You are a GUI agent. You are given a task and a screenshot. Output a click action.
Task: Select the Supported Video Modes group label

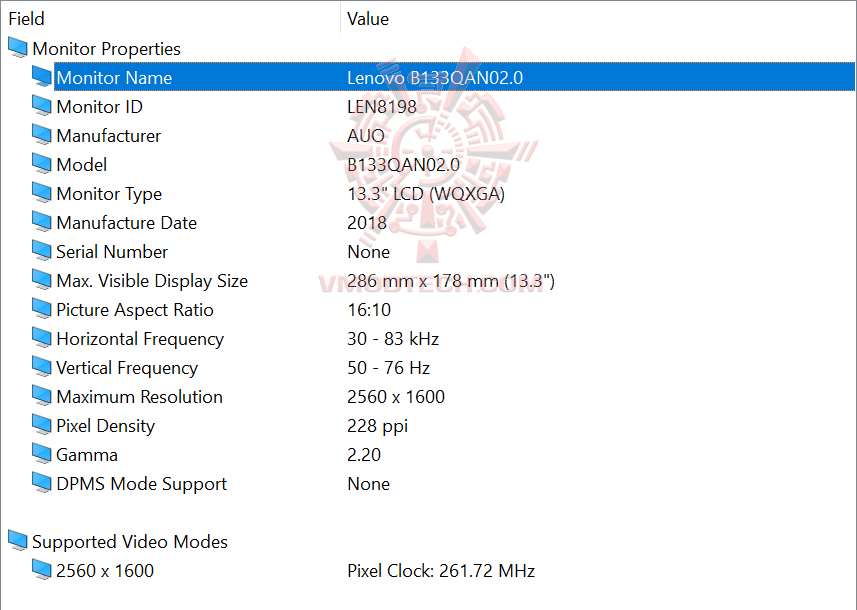coord(130,541)
